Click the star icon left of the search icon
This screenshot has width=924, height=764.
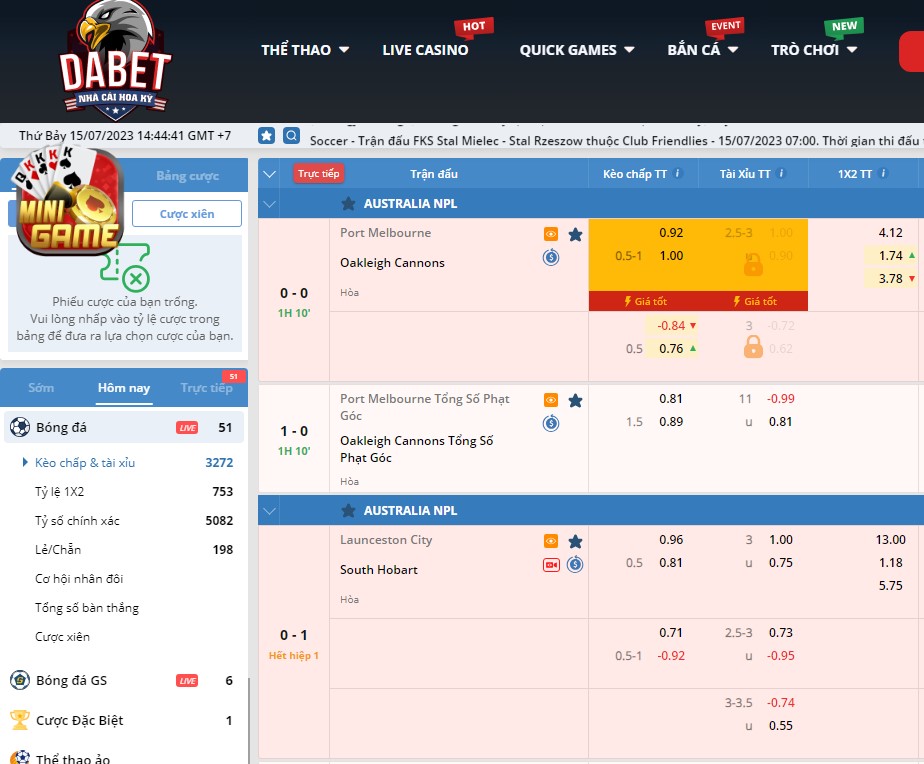[x=267, y=135]
